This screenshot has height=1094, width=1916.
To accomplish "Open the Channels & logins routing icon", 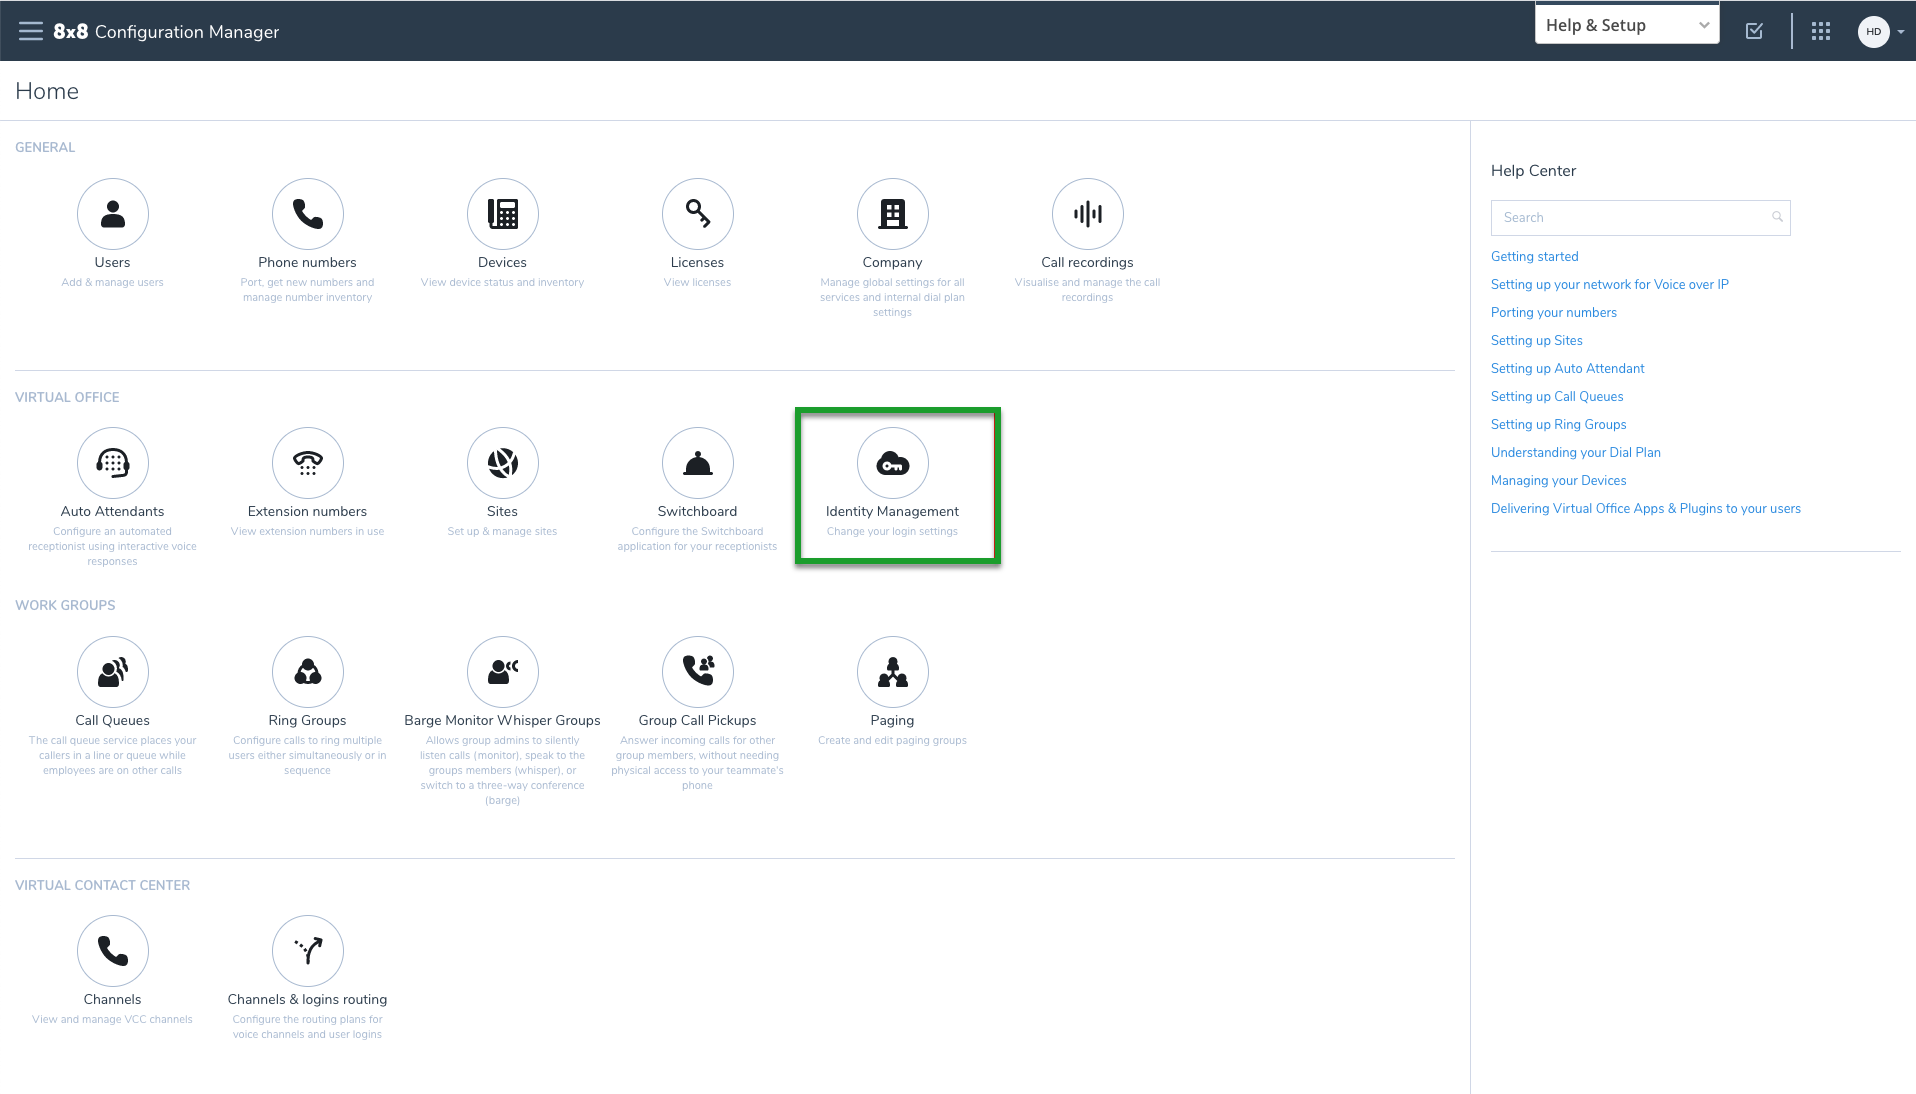I will tap(308, 951).
